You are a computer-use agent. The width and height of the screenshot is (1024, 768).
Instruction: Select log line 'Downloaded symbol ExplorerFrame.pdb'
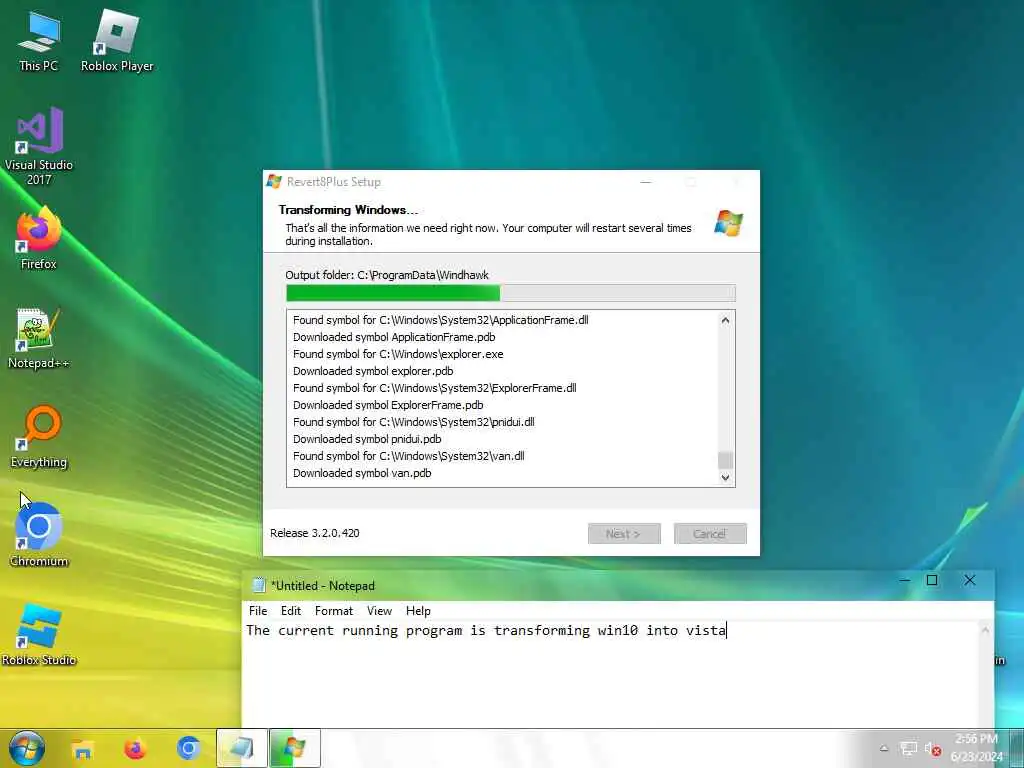[x=388, y=405]
